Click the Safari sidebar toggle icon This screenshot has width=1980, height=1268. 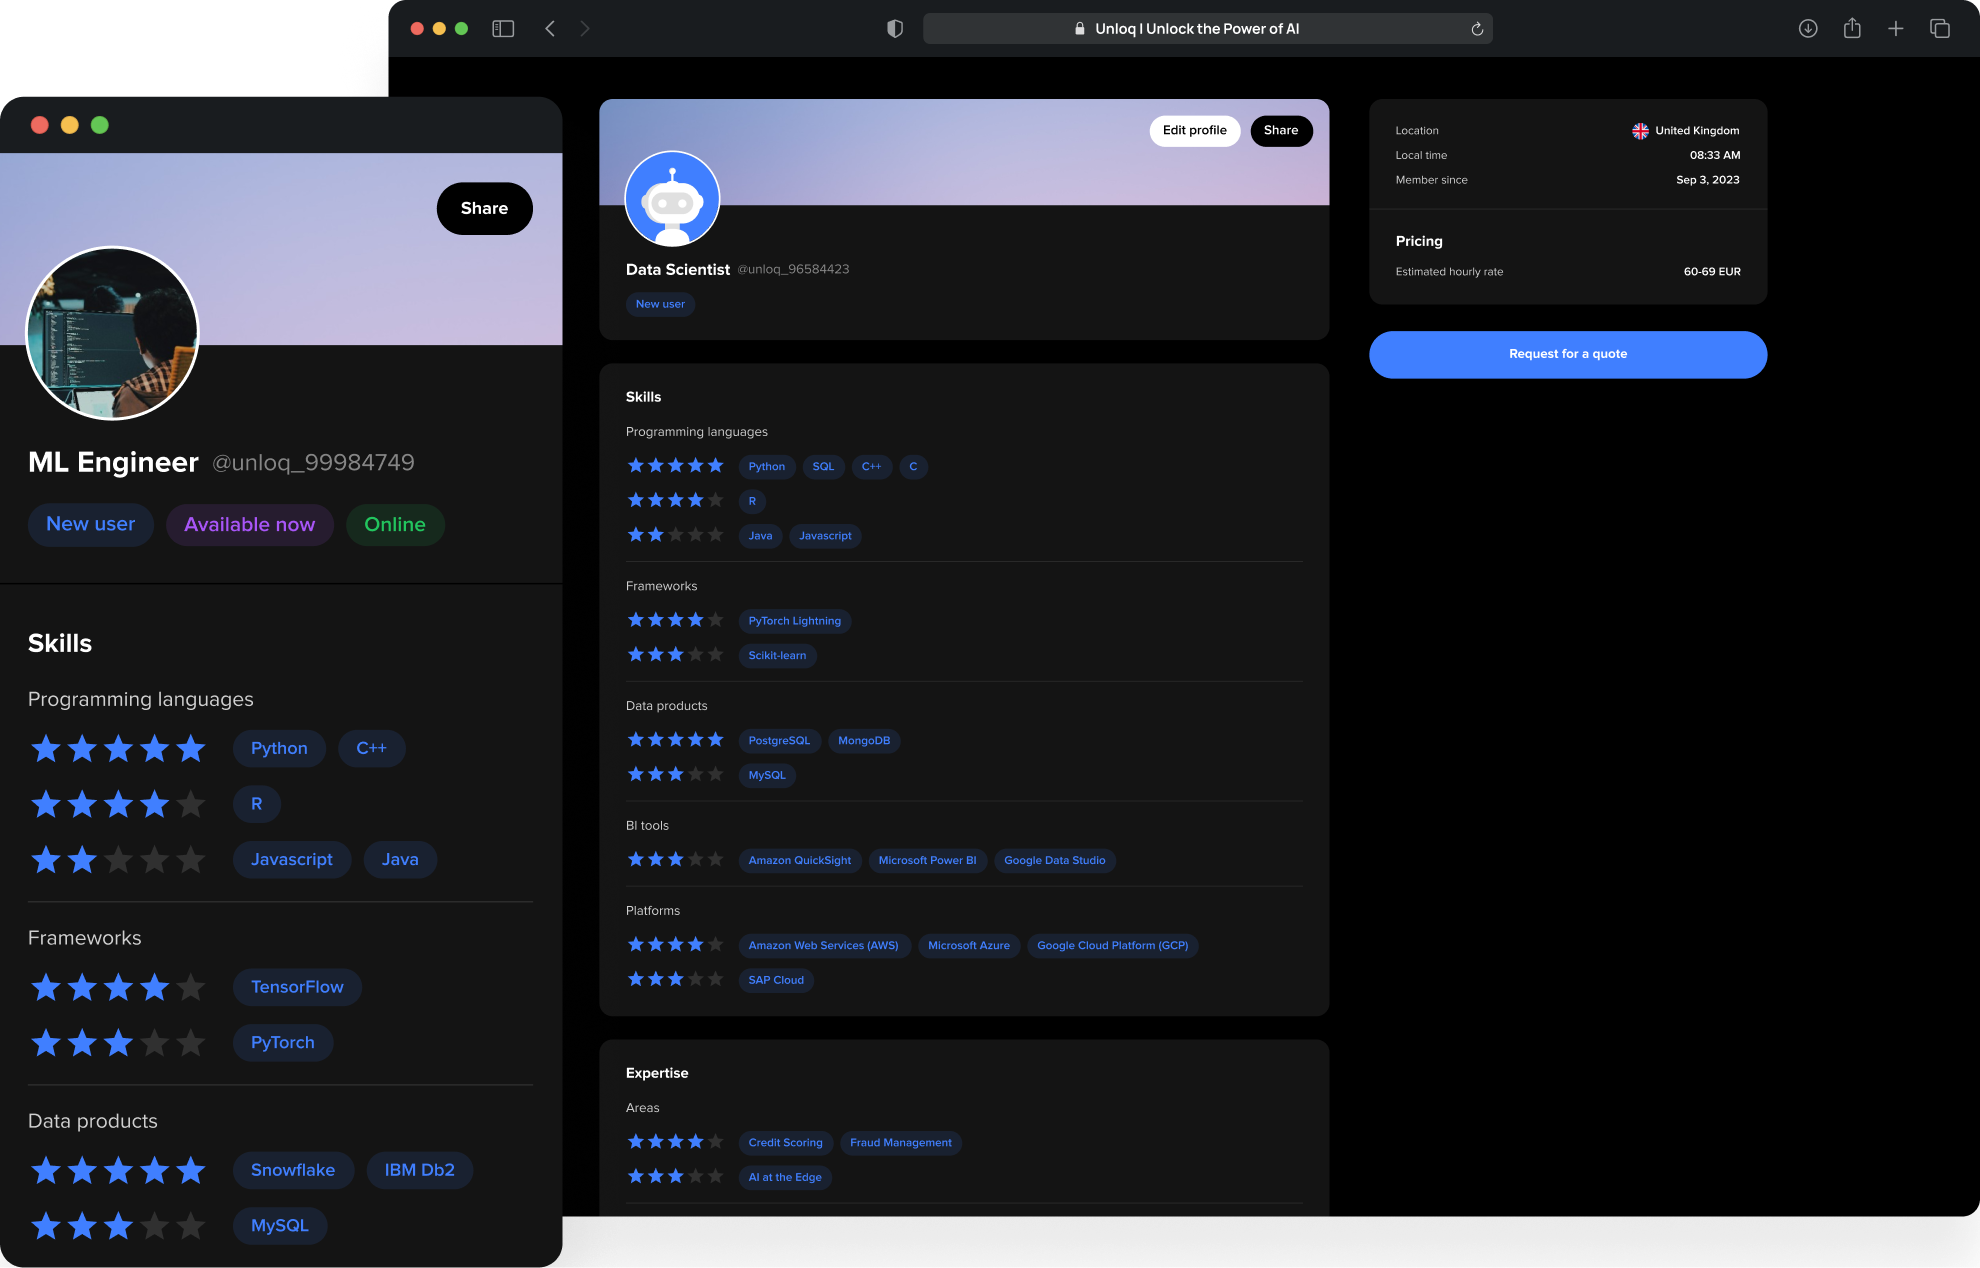click(503, 29)
